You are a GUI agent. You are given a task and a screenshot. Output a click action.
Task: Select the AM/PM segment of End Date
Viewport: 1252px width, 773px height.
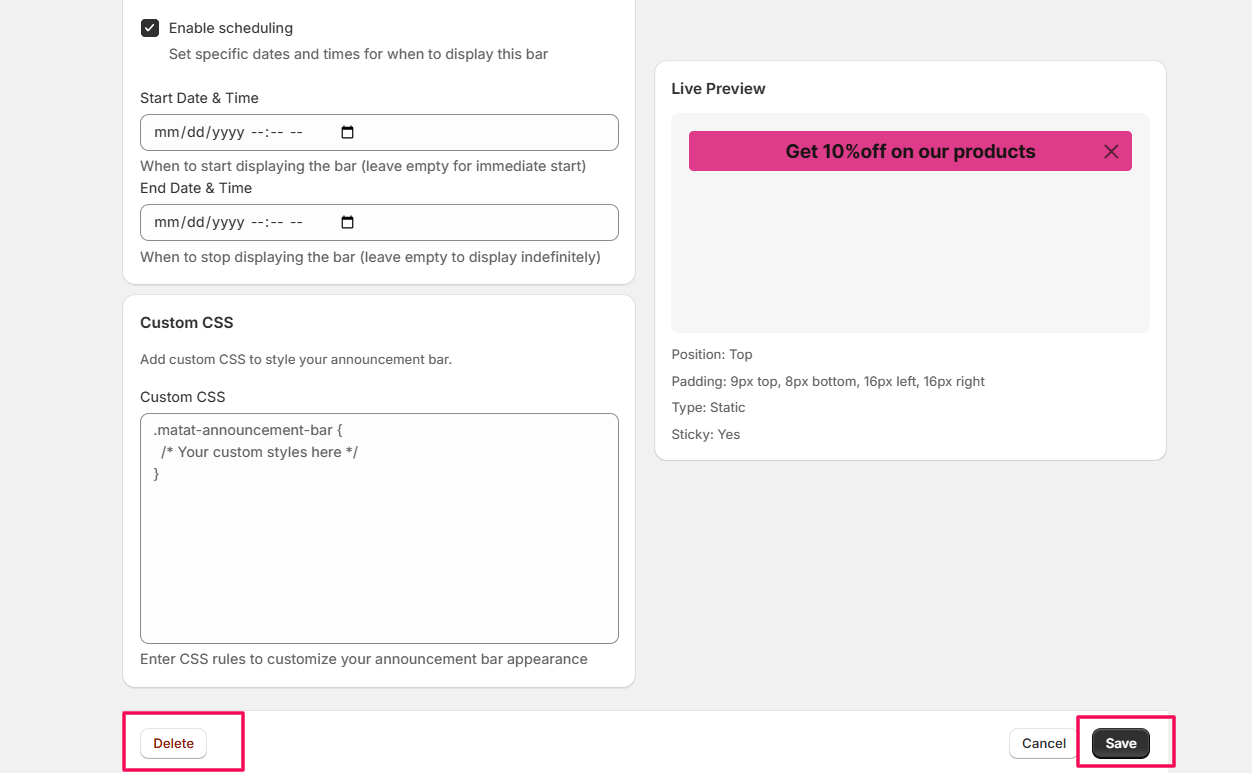(x=297, y=222)
